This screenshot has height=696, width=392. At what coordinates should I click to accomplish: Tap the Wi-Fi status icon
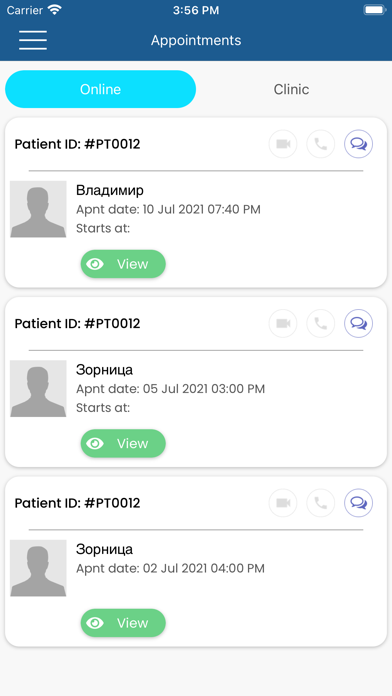55,10
